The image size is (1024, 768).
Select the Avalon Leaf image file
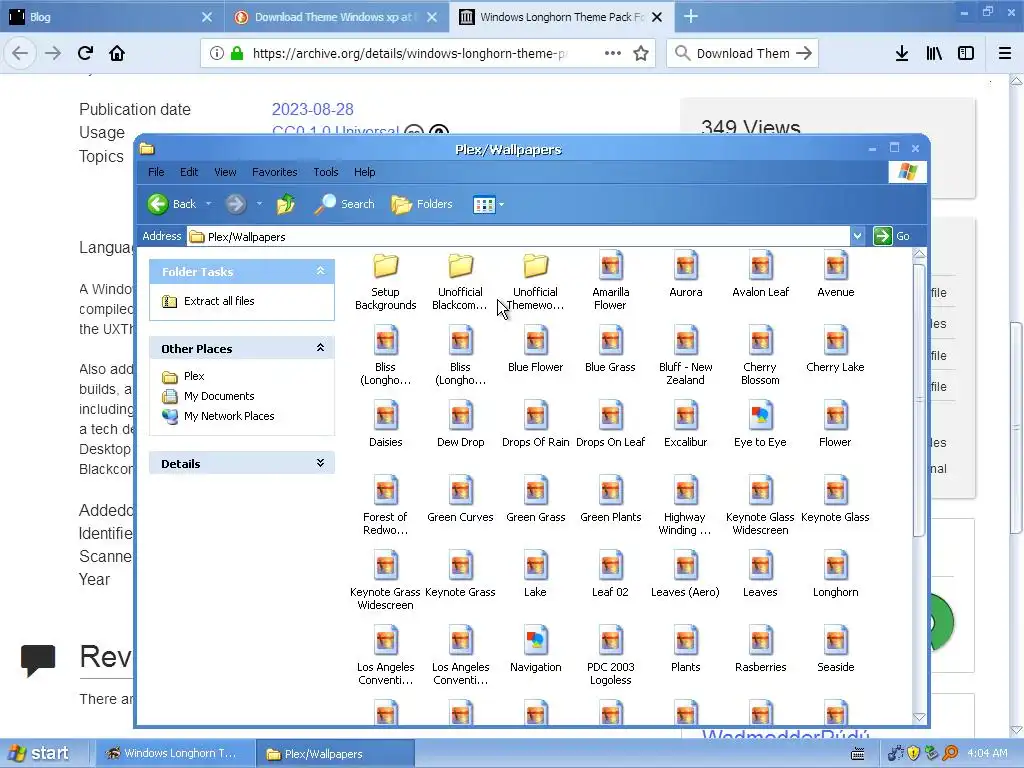760,275
